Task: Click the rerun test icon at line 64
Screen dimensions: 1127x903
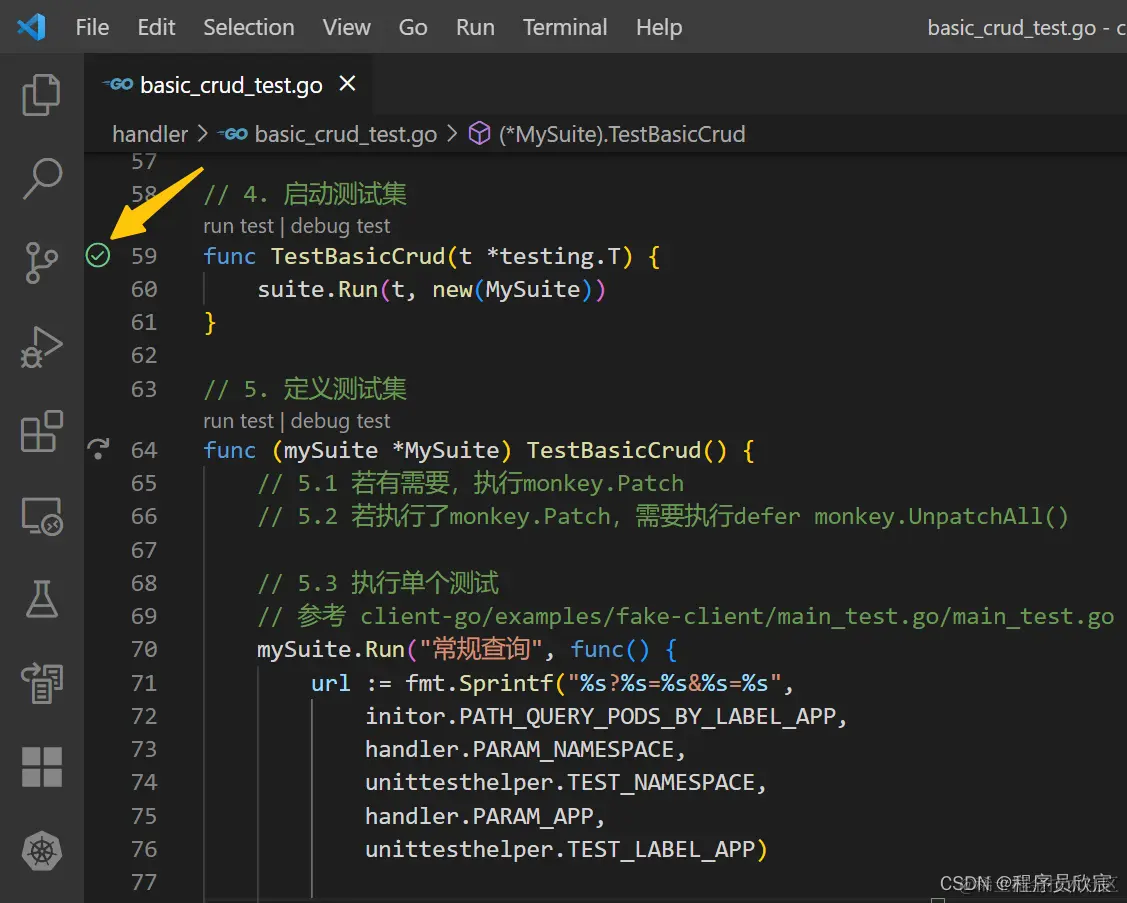Action: pyautogui.click(x=98, y=449)
